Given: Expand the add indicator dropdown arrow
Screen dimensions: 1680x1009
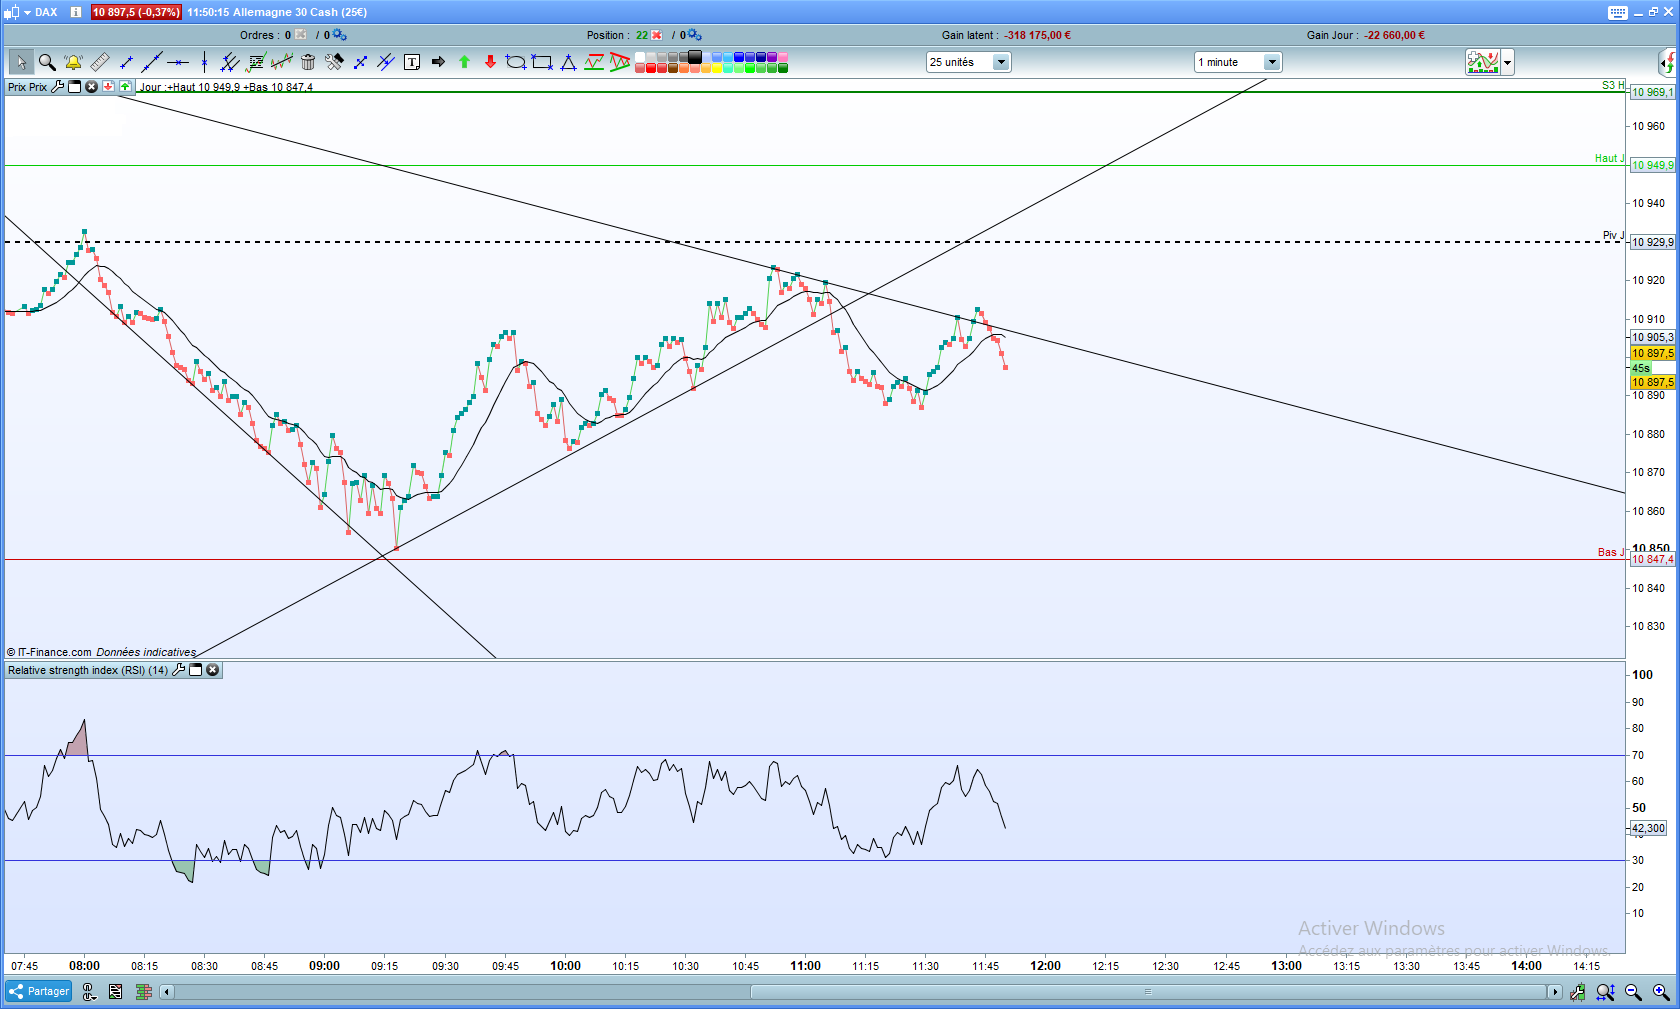Looking at the screenshot, I should (x=1508, y=62).
